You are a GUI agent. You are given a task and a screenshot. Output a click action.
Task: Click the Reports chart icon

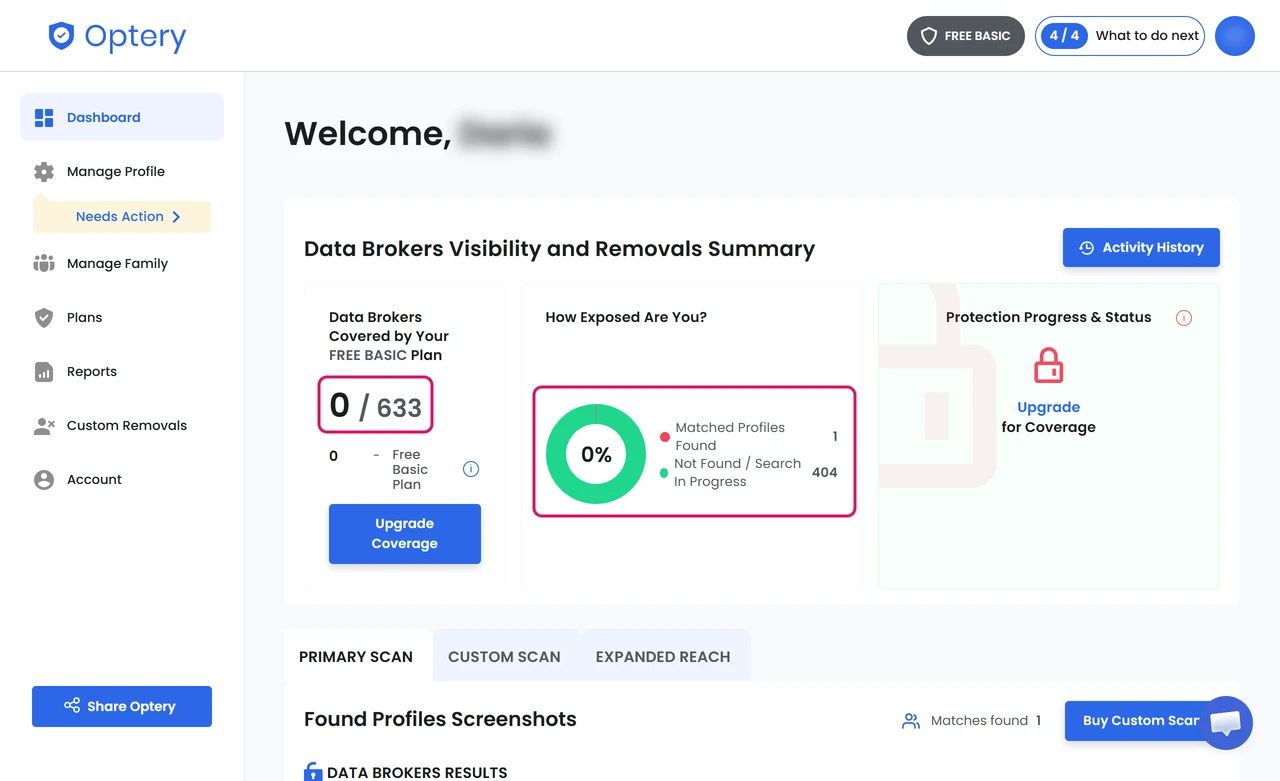[x=44, y=372]
